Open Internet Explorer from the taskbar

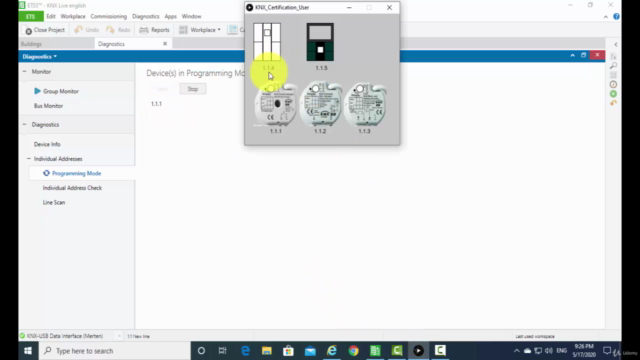332,351
